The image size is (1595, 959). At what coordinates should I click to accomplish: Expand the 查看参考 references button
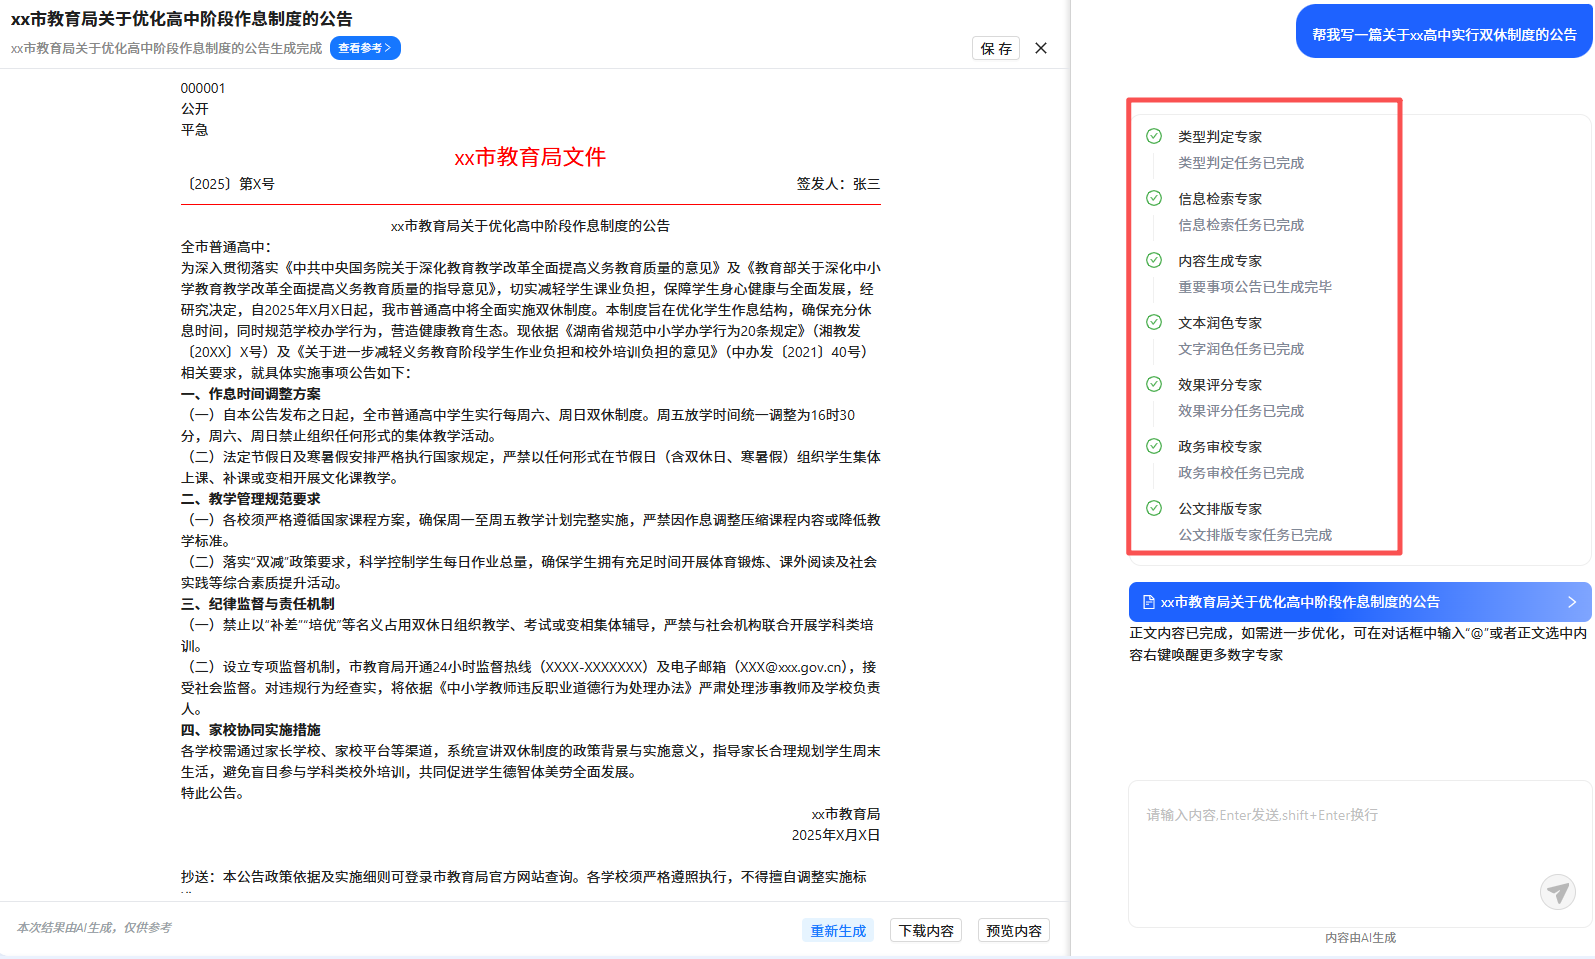click(365, 48)
